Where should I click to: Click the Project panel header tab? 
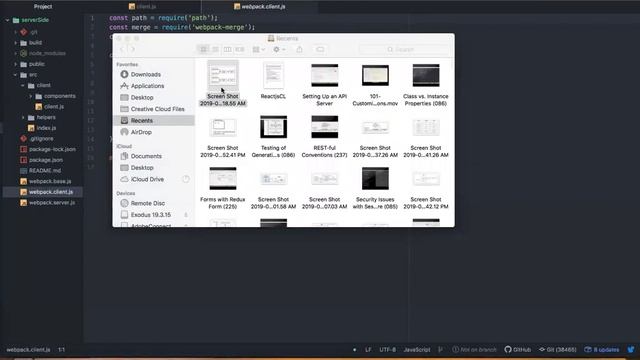tap(43, 7)
